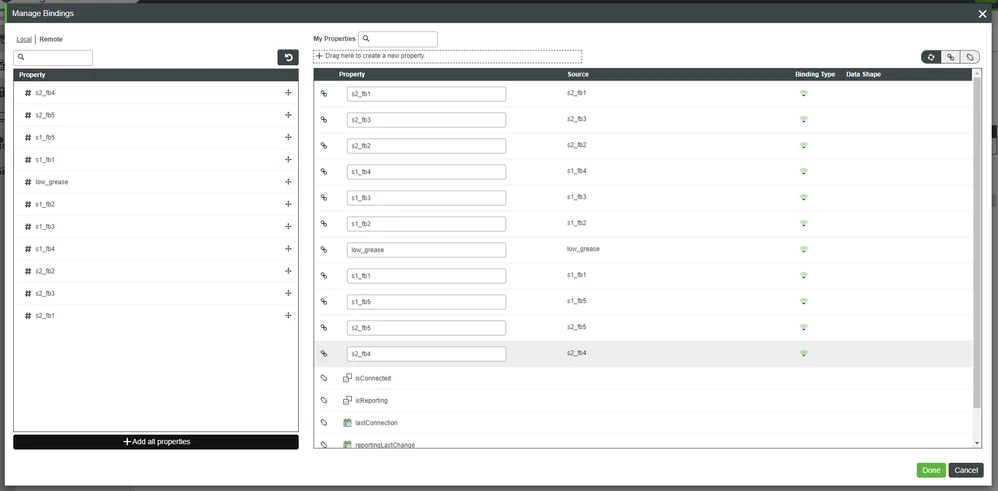Click the move handle for low_grease in left list
The height and width of the screenshot is (491, 998).
click(x=288, y=181)
